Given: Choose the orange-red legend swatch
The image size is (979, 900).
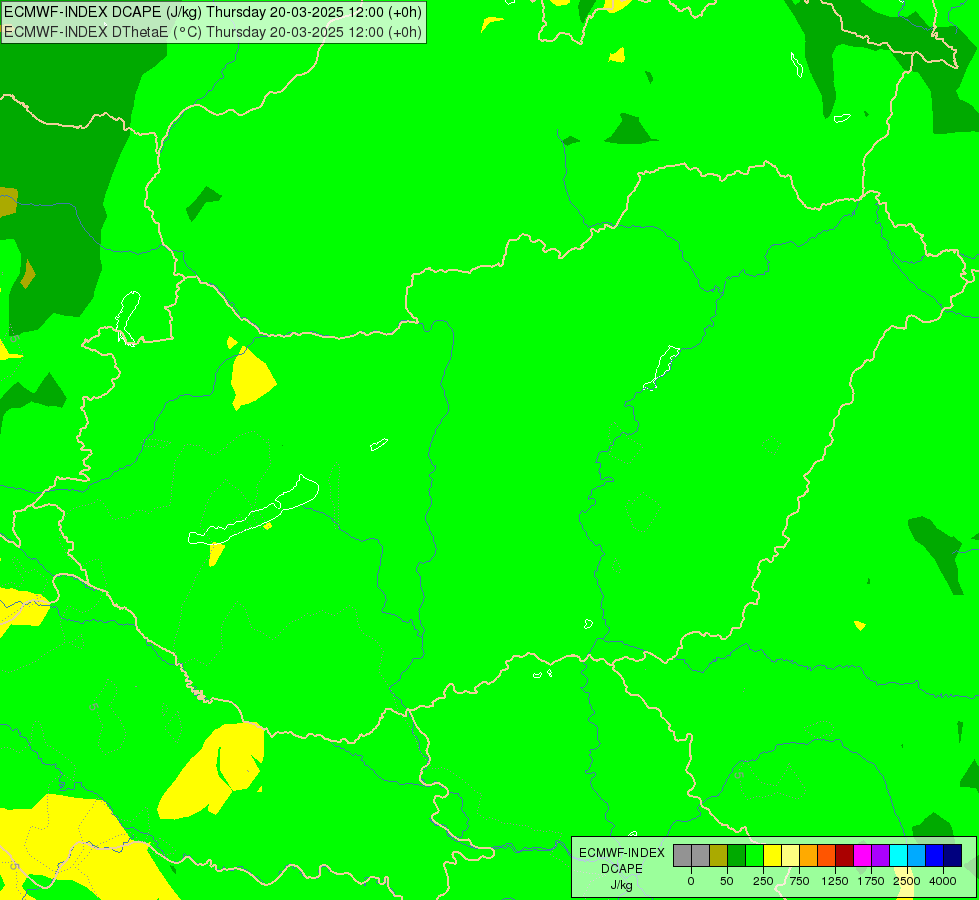Looking at the screenshot, I should pyautogui.click(x=827, y=856).
